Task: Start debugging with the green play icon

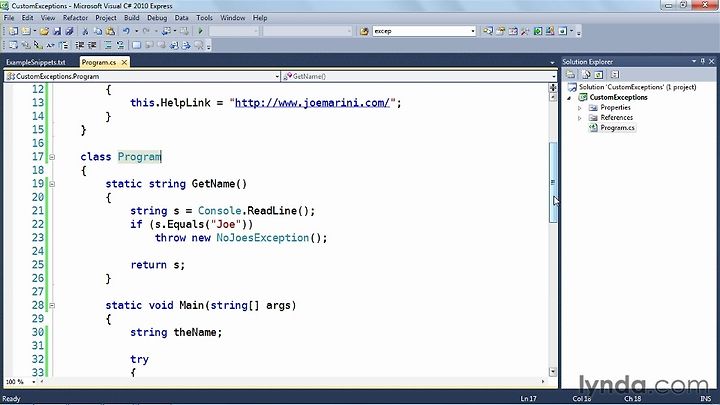Action: tap(200, 31)
